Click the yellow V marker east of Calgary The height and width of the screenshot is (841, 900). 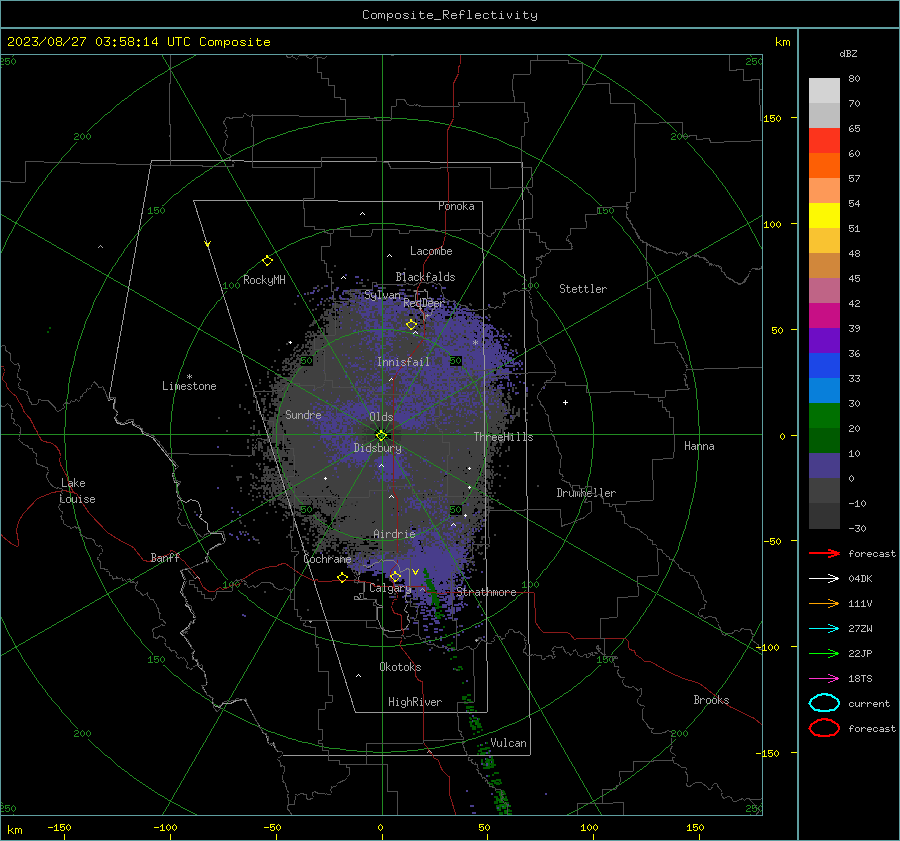pos(416,572)
